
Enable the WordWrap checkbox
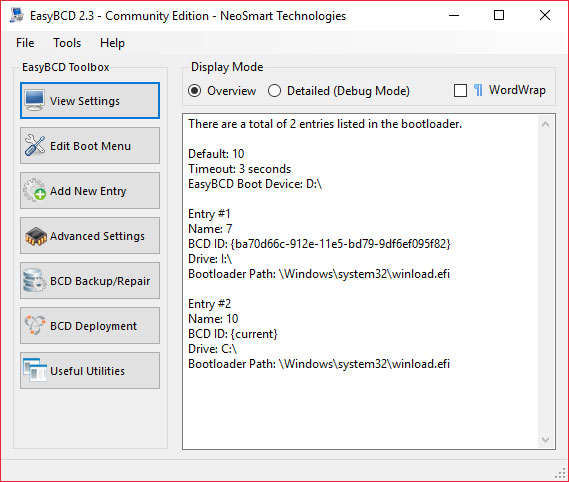[460, 90]
